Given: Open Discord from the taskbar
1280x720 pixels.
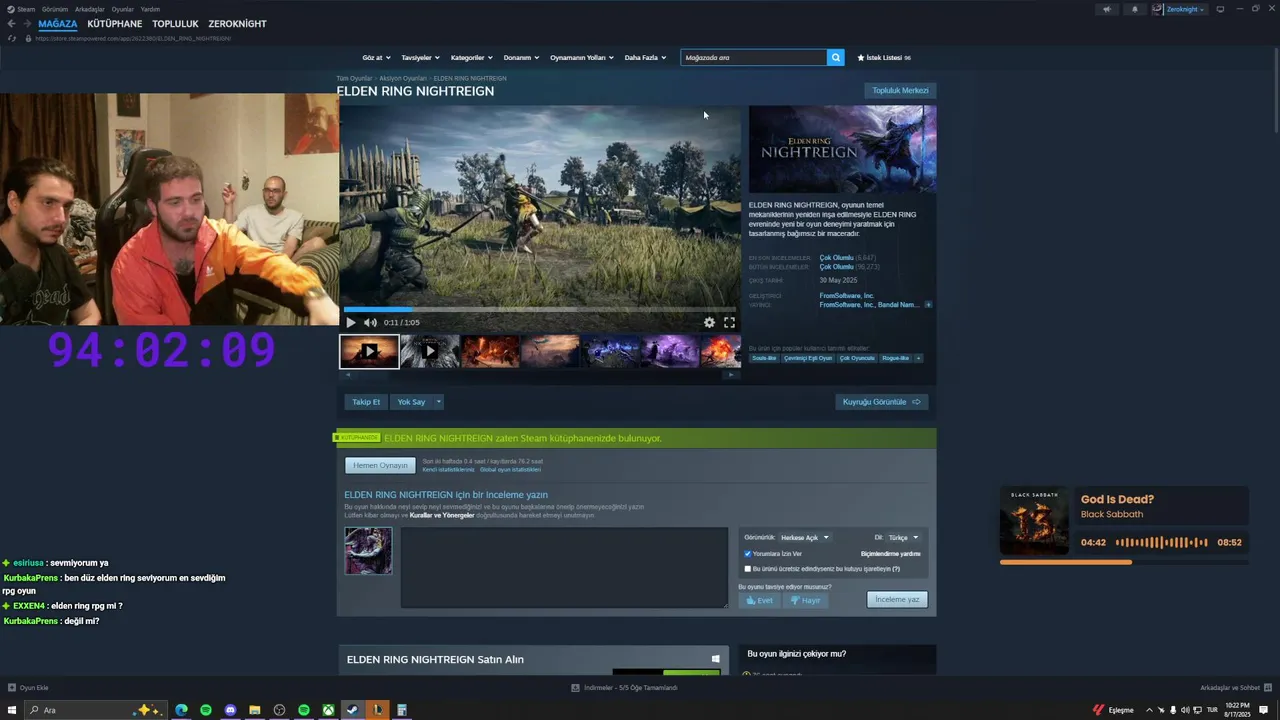Looking at the screenshot, I should 230,710.
